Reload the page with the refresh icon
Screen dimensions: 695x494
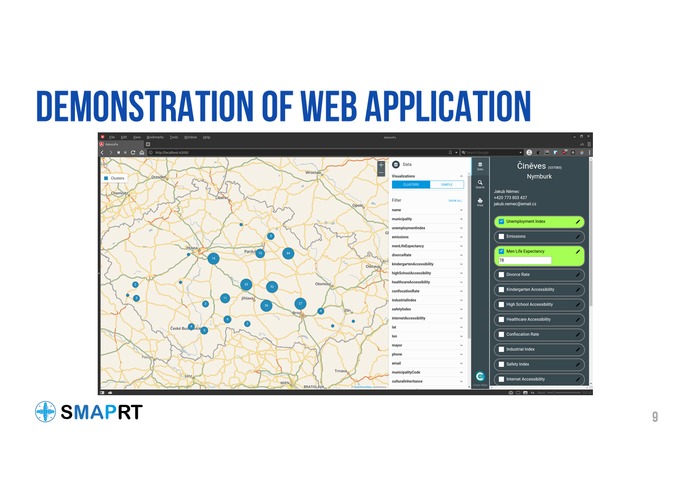[133, 152]
